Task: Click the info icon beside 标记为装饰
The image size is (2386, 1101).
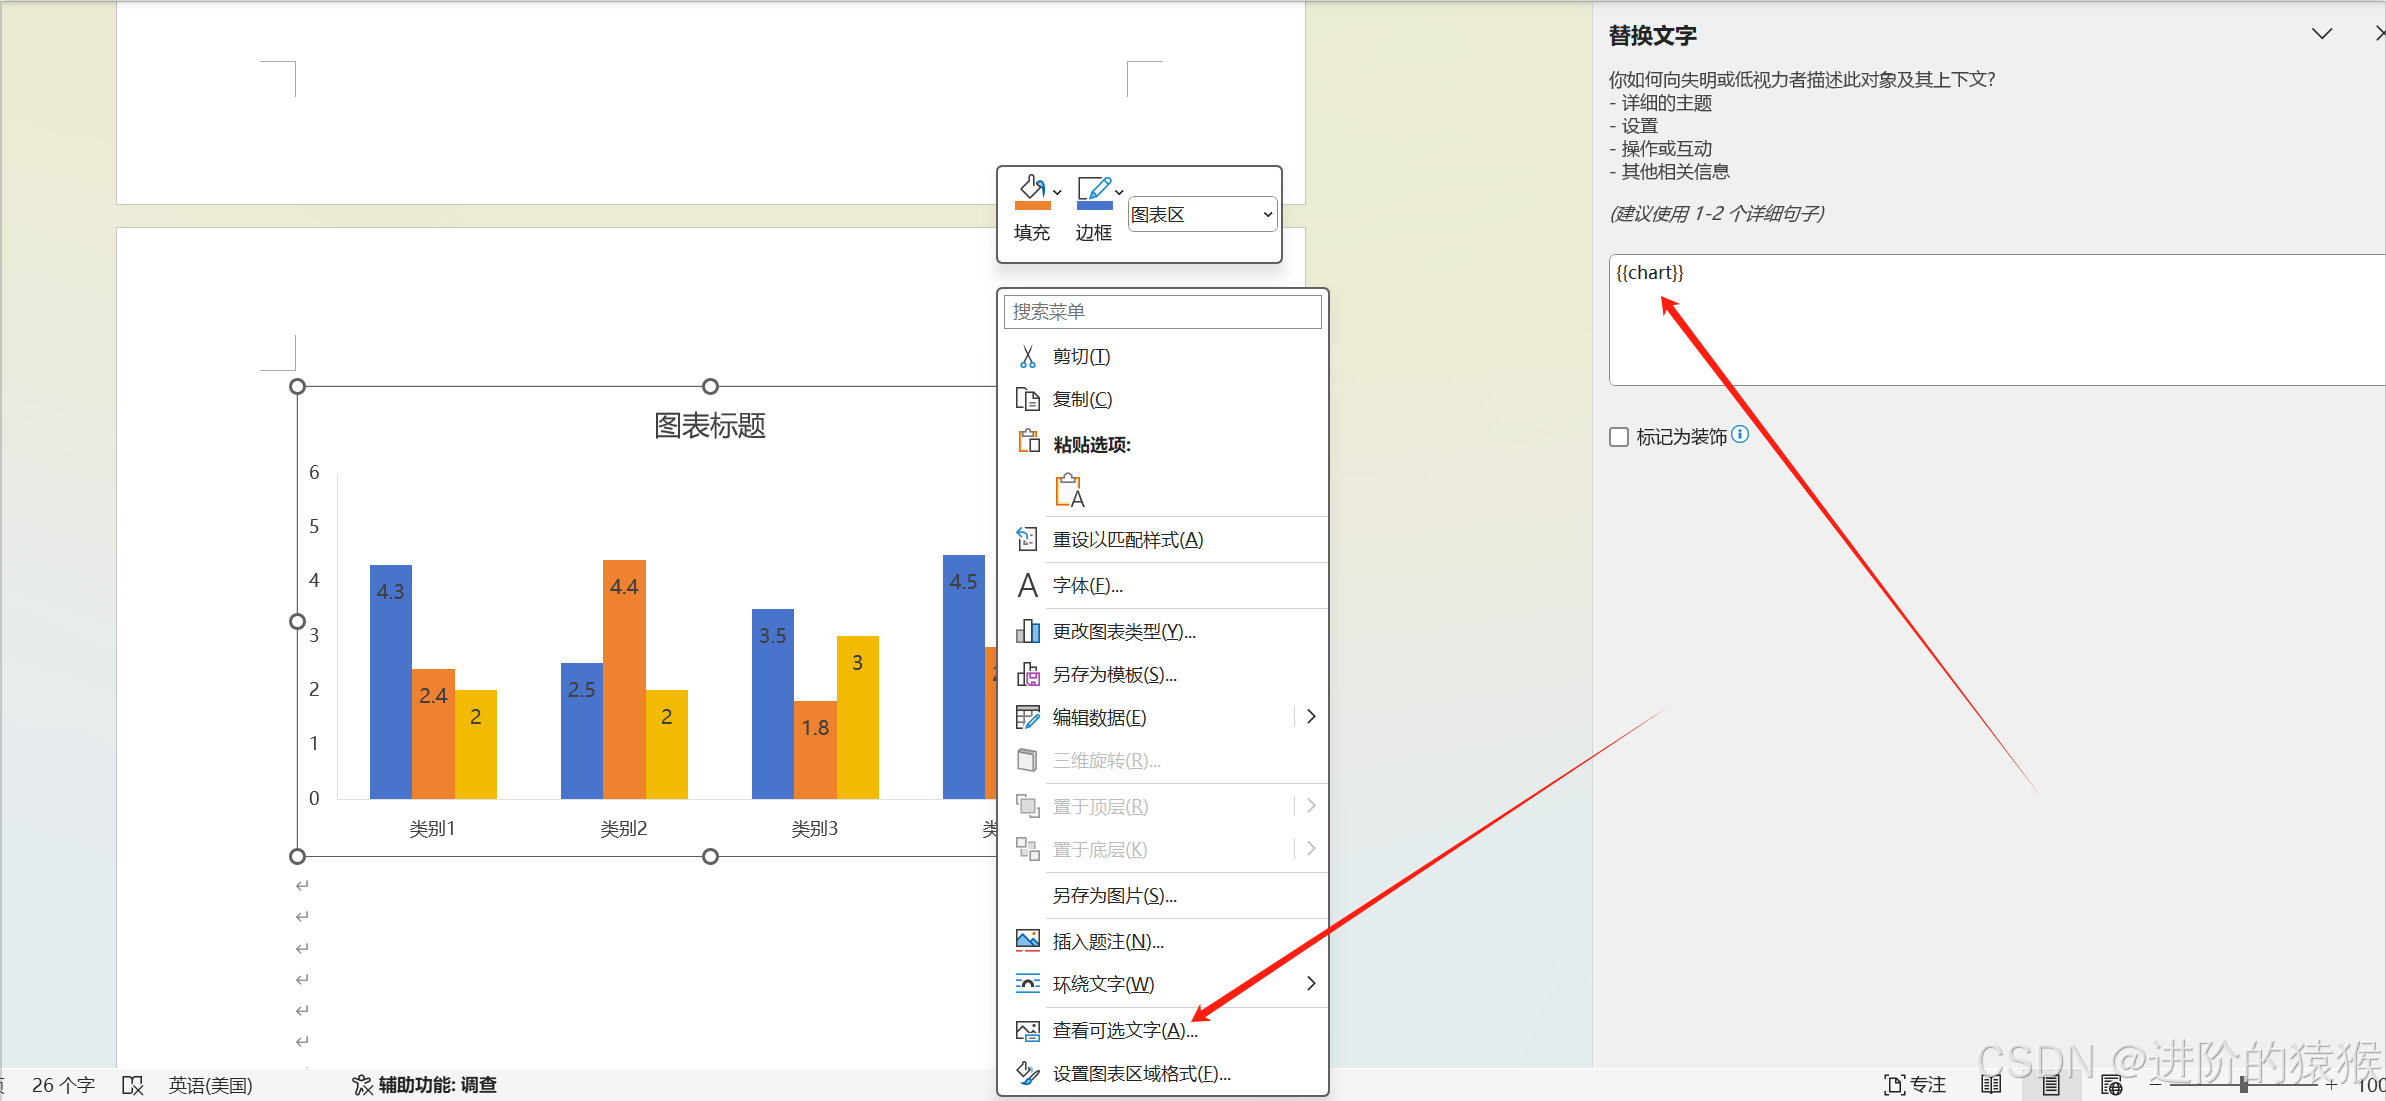Action: point(1740,434)
